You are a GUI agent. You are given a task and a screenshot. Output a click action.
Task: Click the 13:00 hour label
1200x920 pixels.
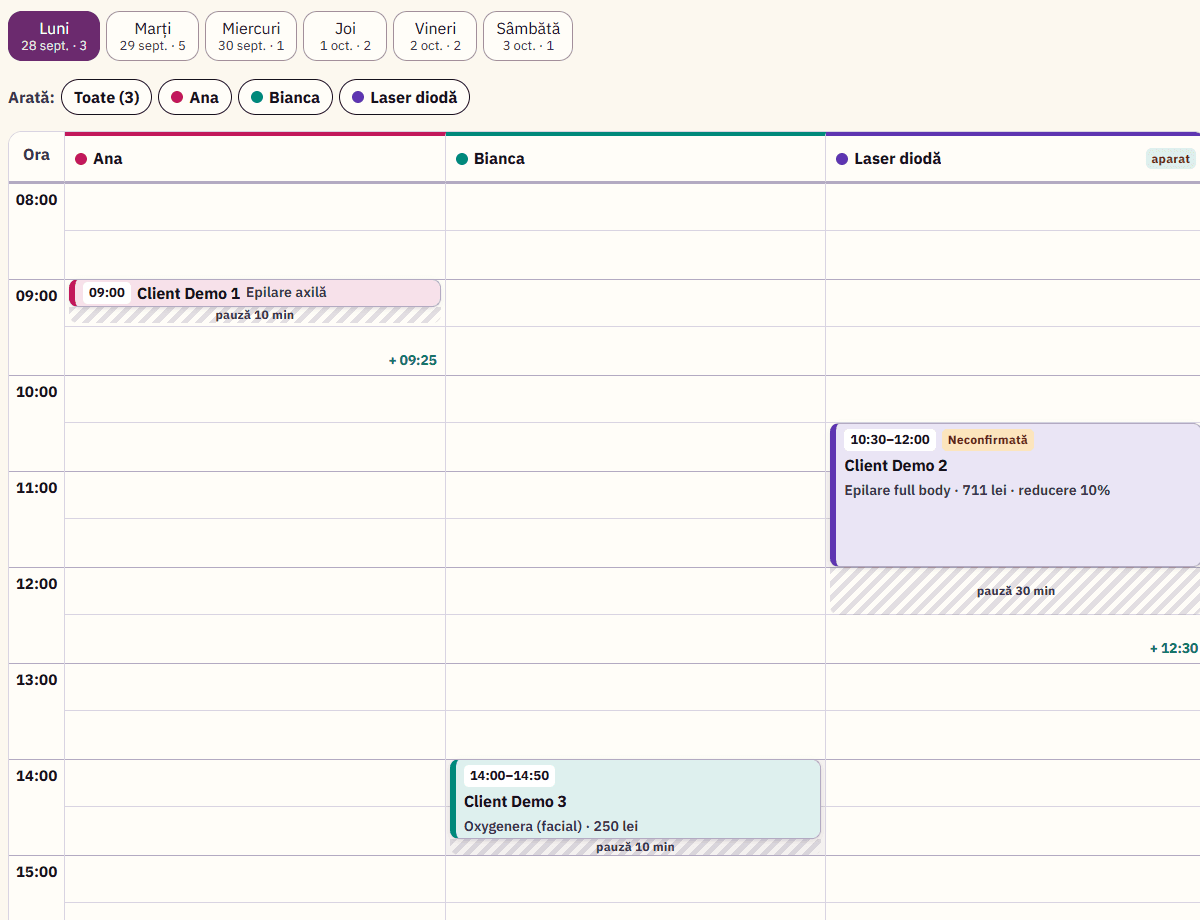[x=37, y=679]
